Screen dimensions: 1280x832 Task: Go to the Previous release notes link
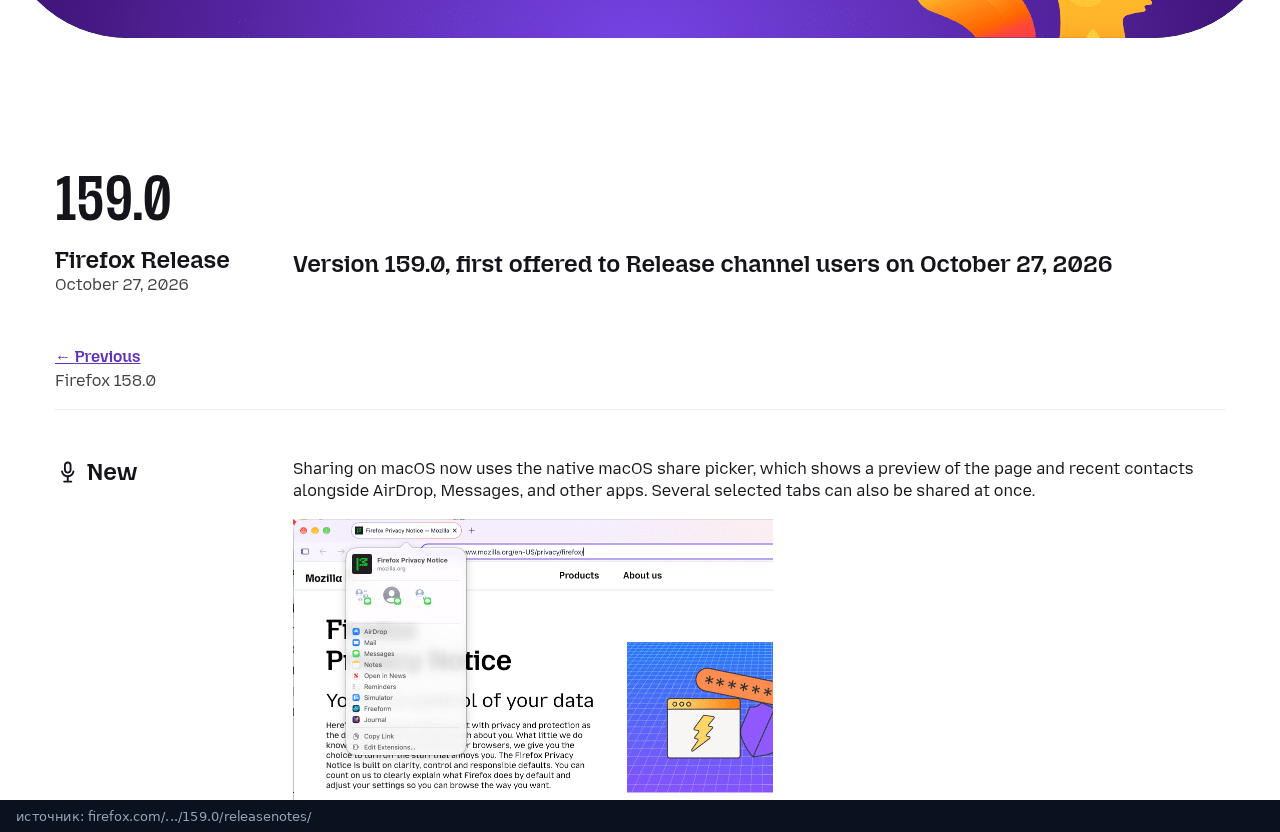[x=98, y=357]
